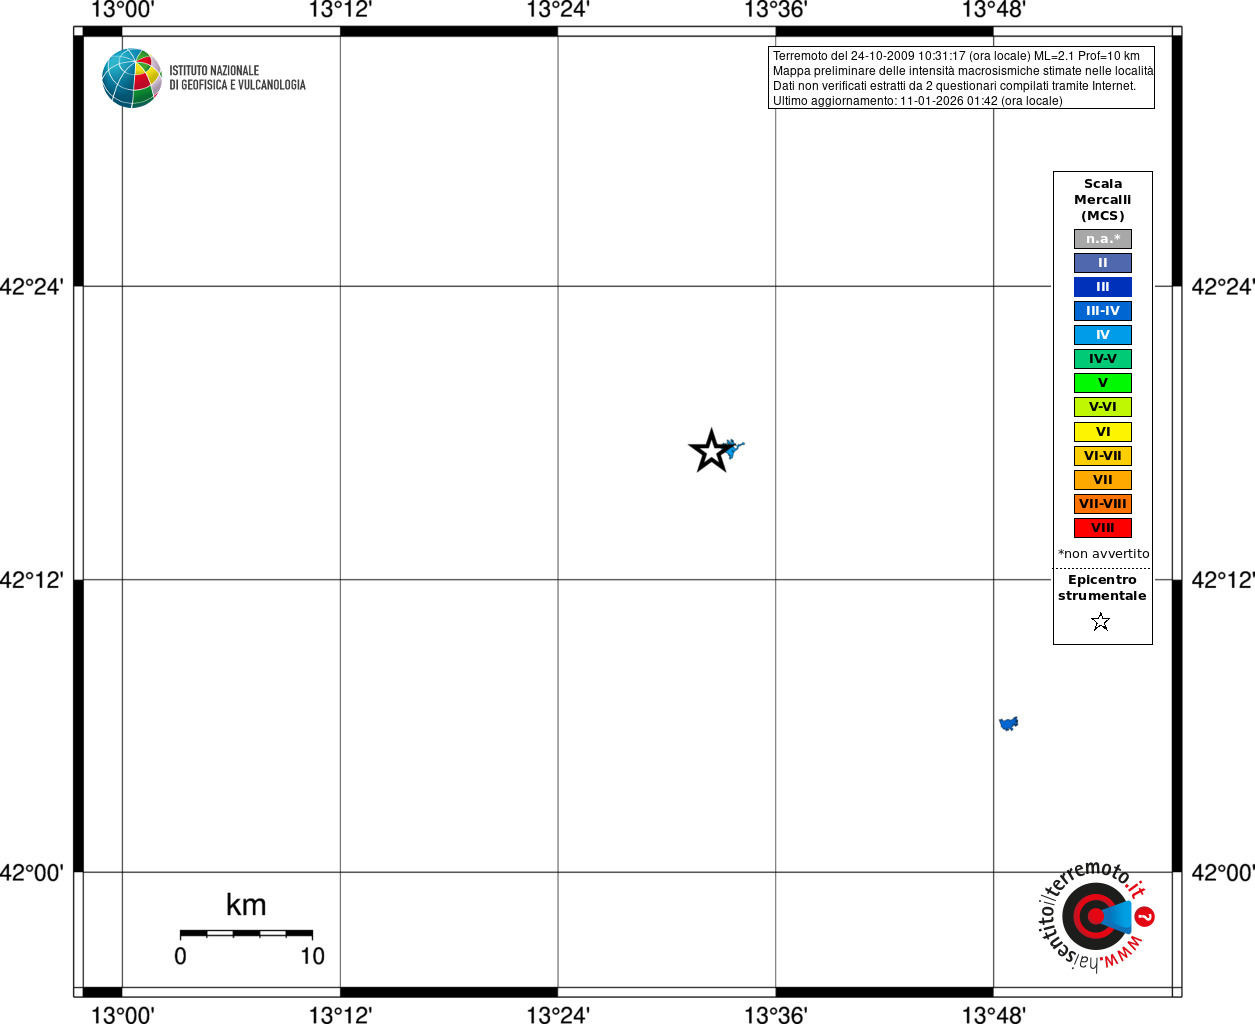This screenshot has height=1024, width=1255.
Task: Click the III-IV intensity legend swatch
Action: 1103,311
